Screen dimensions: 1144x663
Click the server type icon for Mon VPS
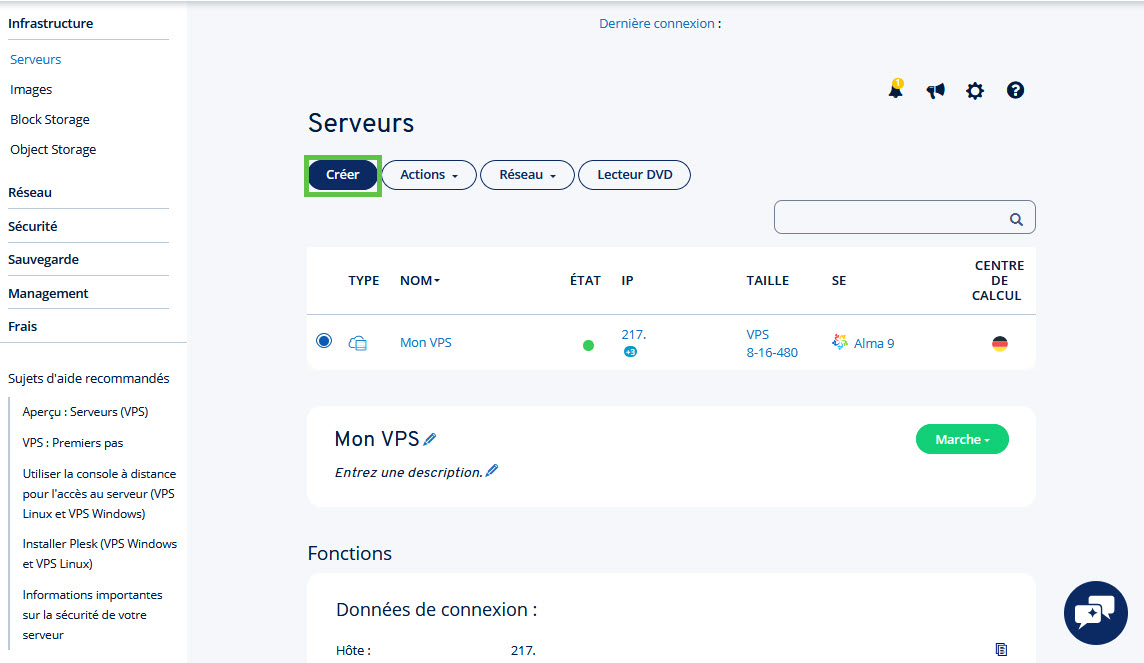(x=358, y=343)
